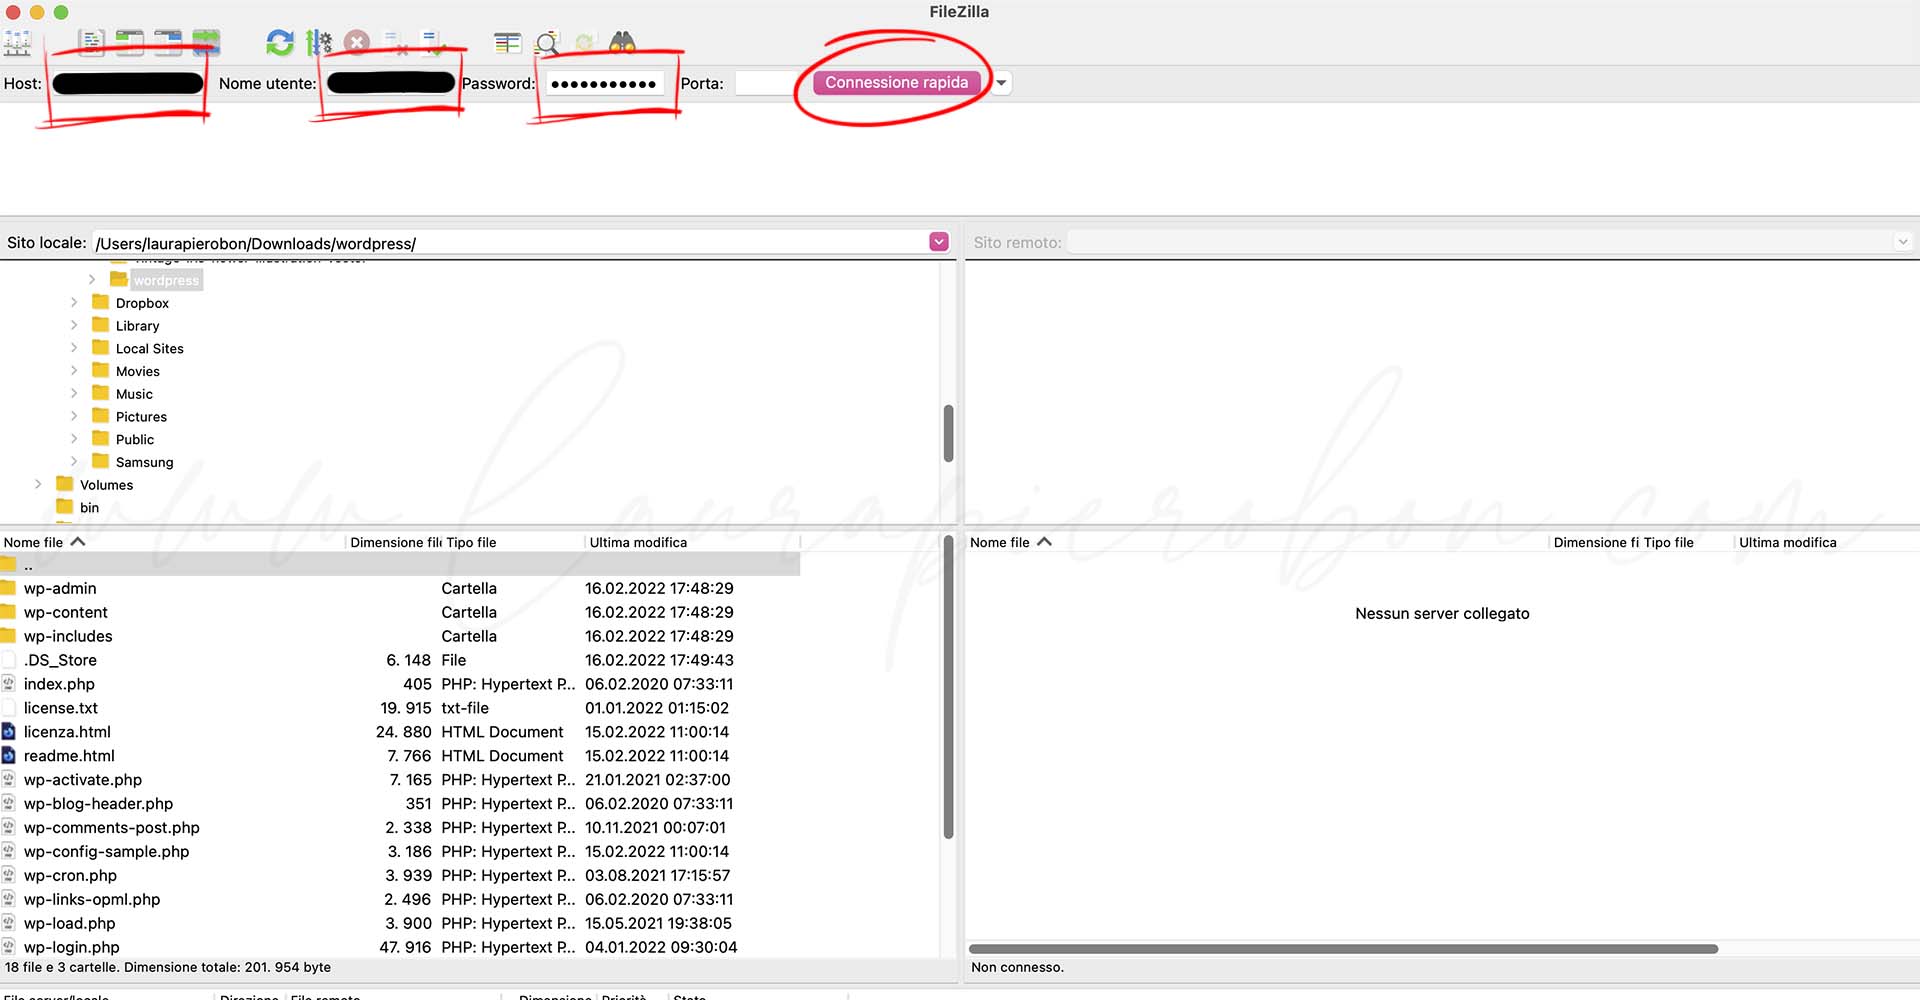1920x1000 pixels.
Task: Expand the Dropbox folder node
Action: tap(74, 302)
